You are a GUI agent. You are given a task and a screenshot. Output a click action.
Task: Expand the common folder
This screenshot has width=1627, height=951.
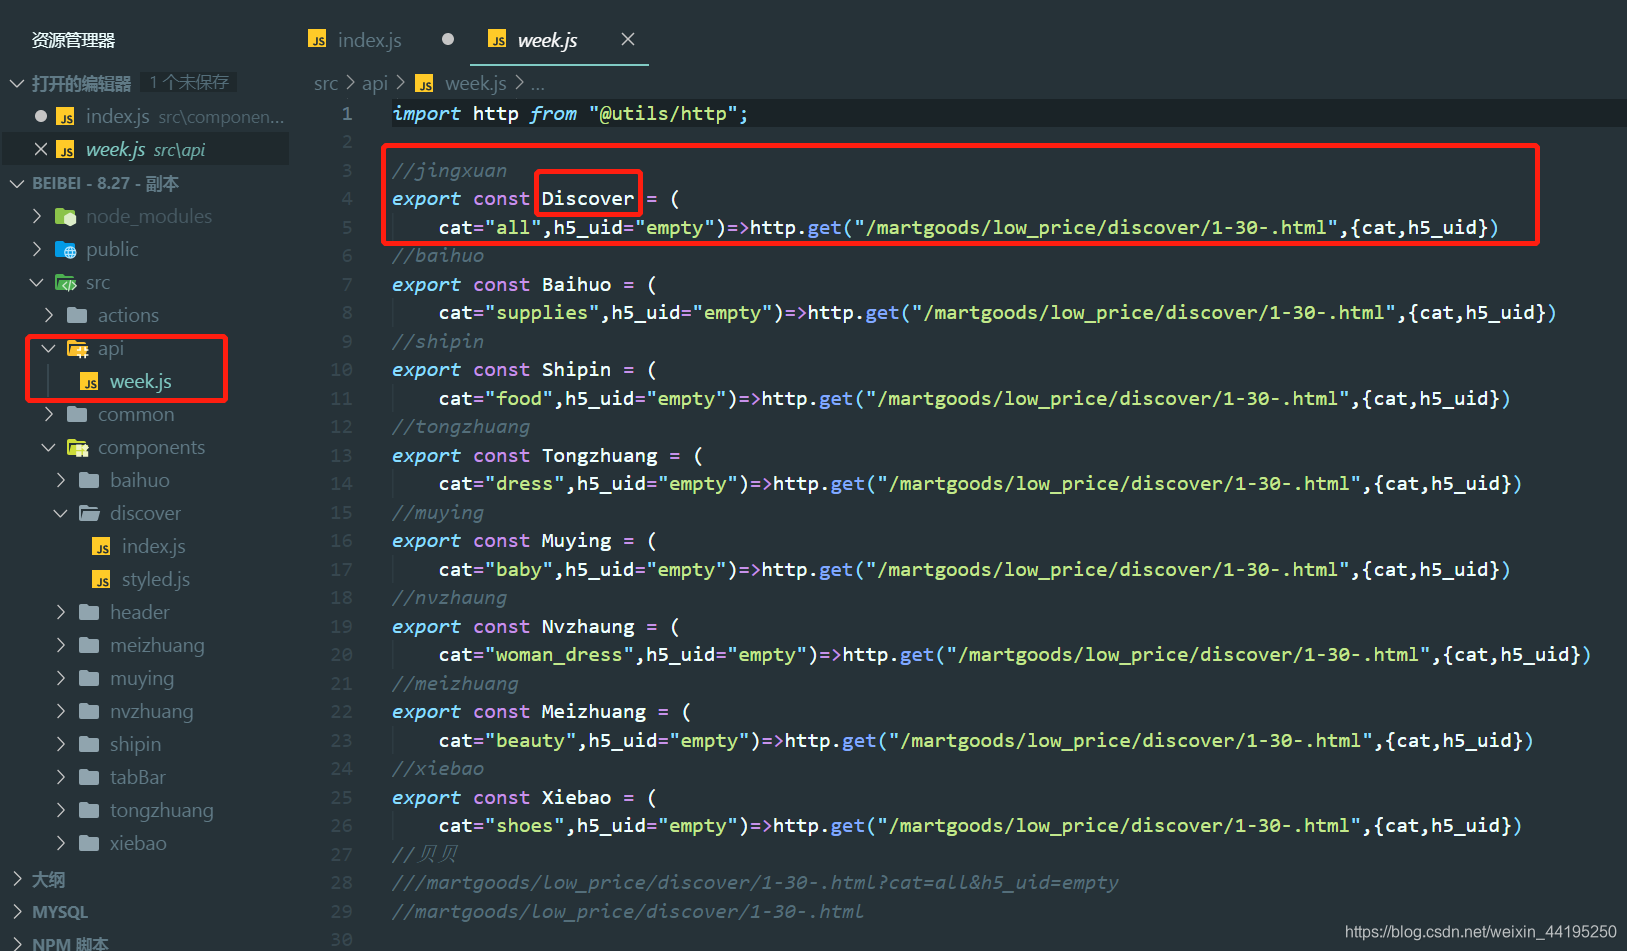pos(49,414)
